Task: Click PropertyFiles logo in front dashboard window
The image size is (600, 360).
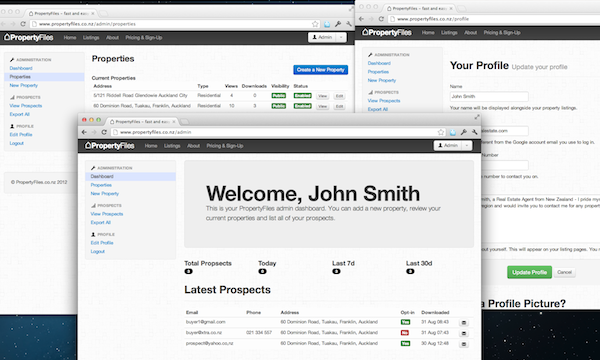Action: pyautogui.click(x=109, y=146)
